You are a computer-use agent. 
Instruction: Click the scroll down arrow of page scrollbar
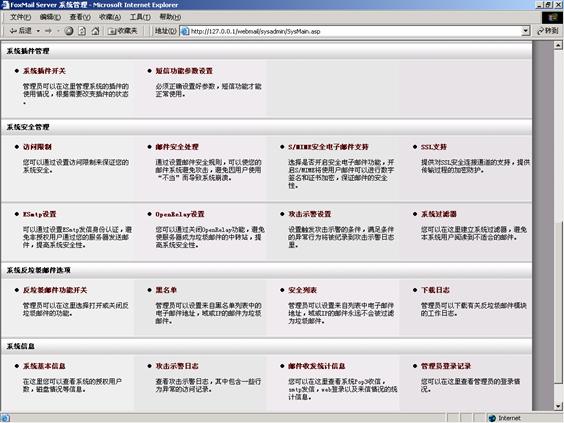[558, 406]
